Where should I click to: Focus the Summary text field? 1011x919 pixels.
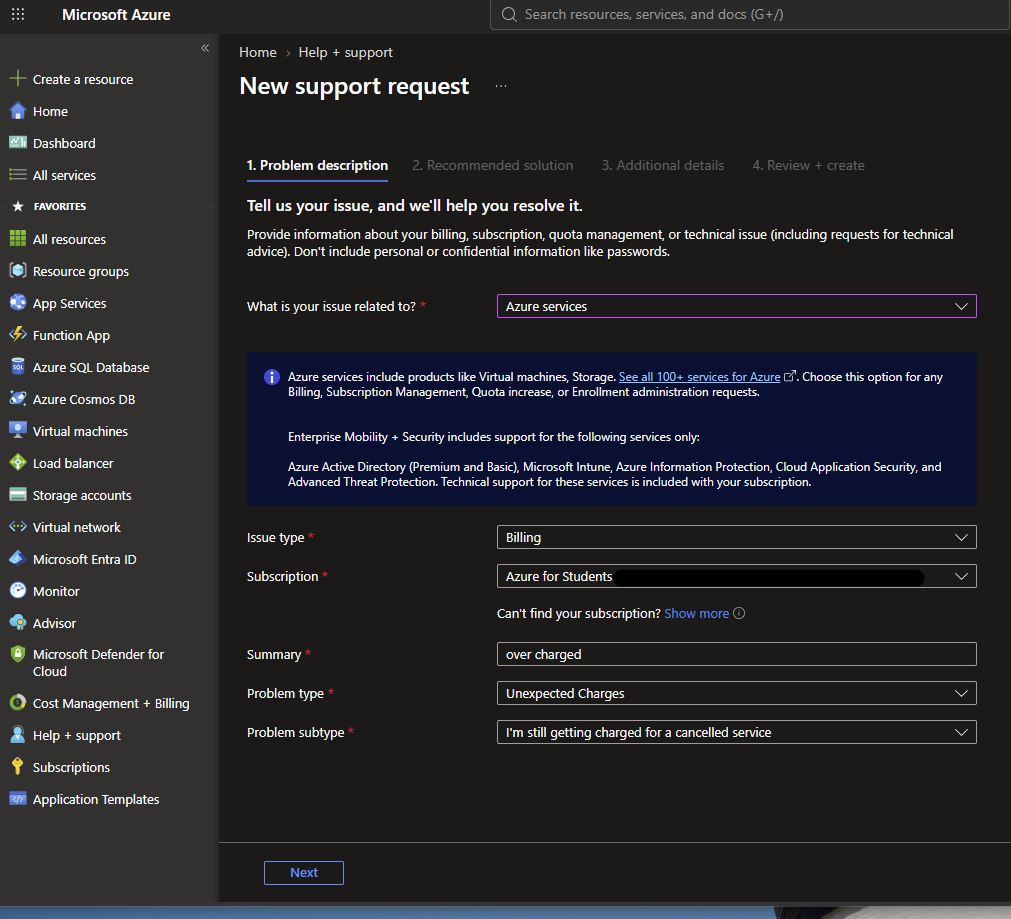[x=736, y=655]
